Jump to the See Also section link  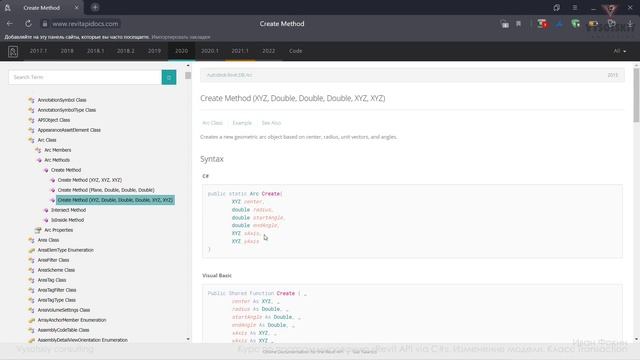tap(271, 123)
